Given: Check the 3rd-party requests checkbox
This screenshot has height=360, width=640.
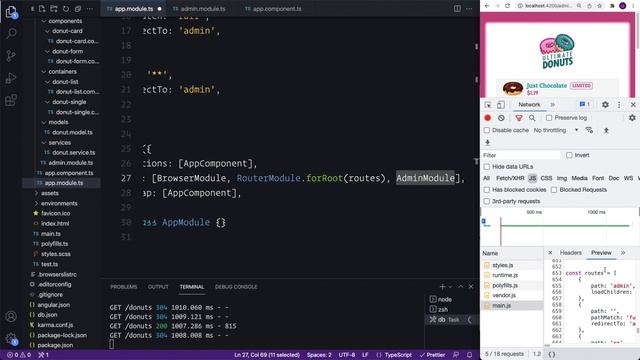Looking at the screenshot, I should 487,201.
